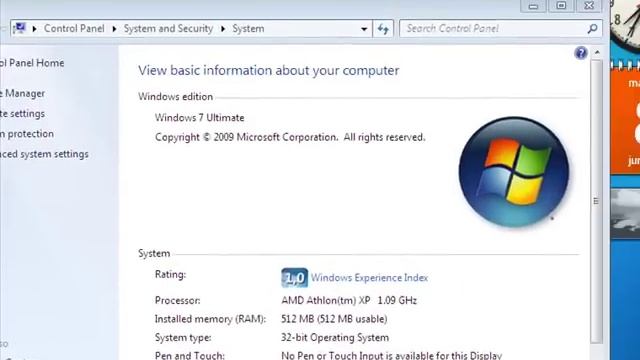Select the System breadcrumb
Screen dimensions: 640x360
(x=248, y=29)
